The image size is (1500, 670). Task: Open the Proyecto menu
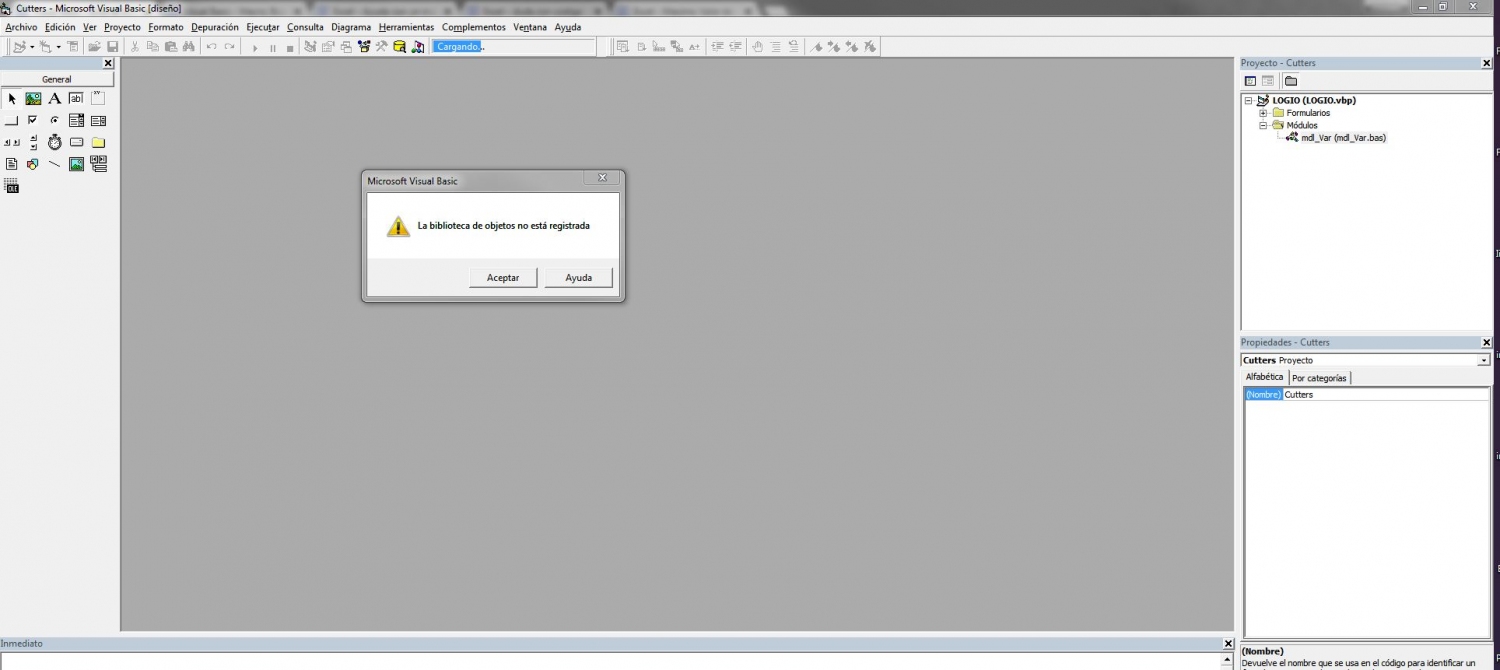coord(122,27)
